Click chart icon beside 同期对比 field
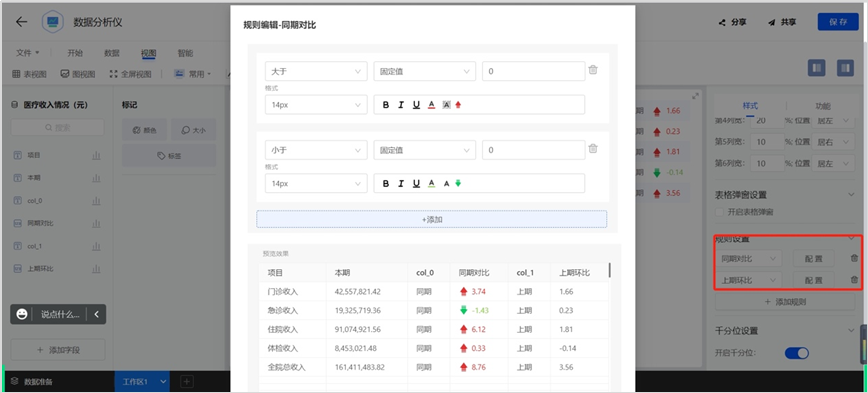The height and width of the screenshot is (393, 868). (96, 223)
